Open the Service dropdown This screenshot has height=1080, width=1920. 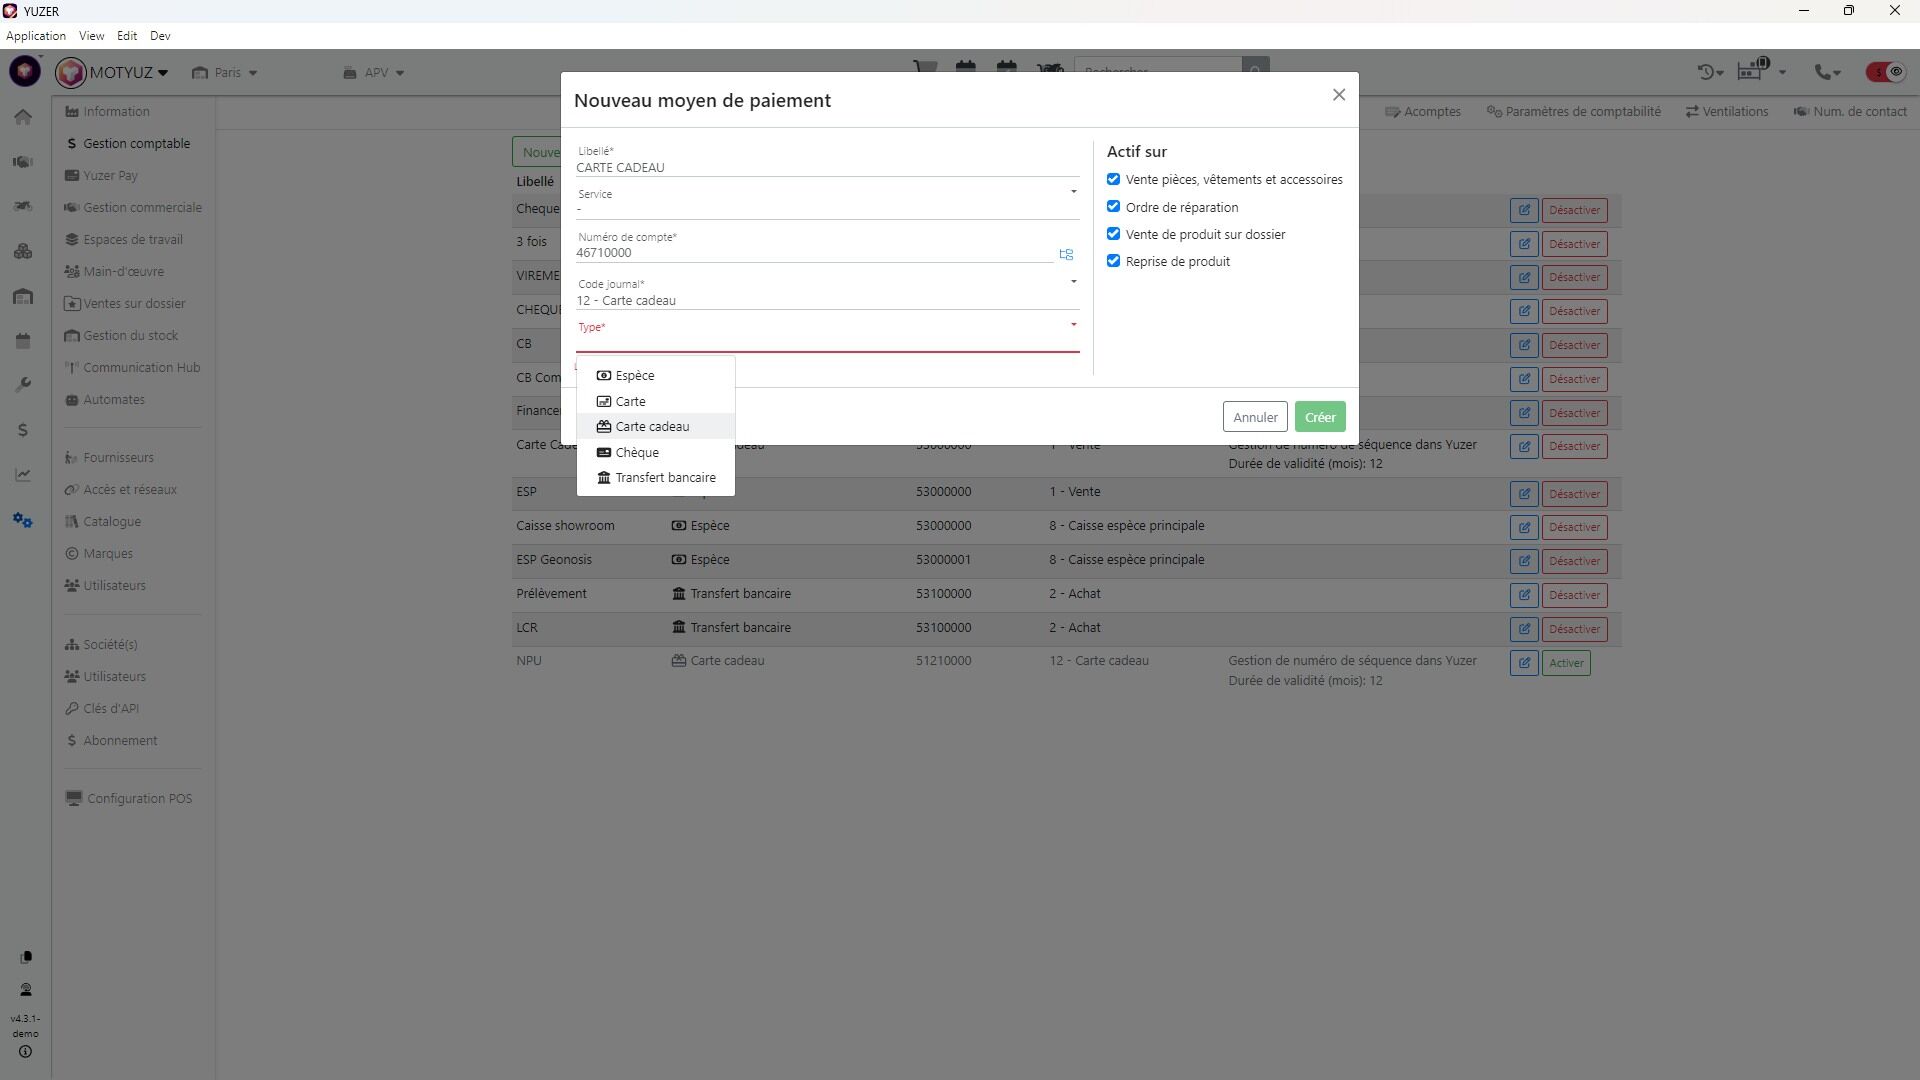click(x=827, y=203)
